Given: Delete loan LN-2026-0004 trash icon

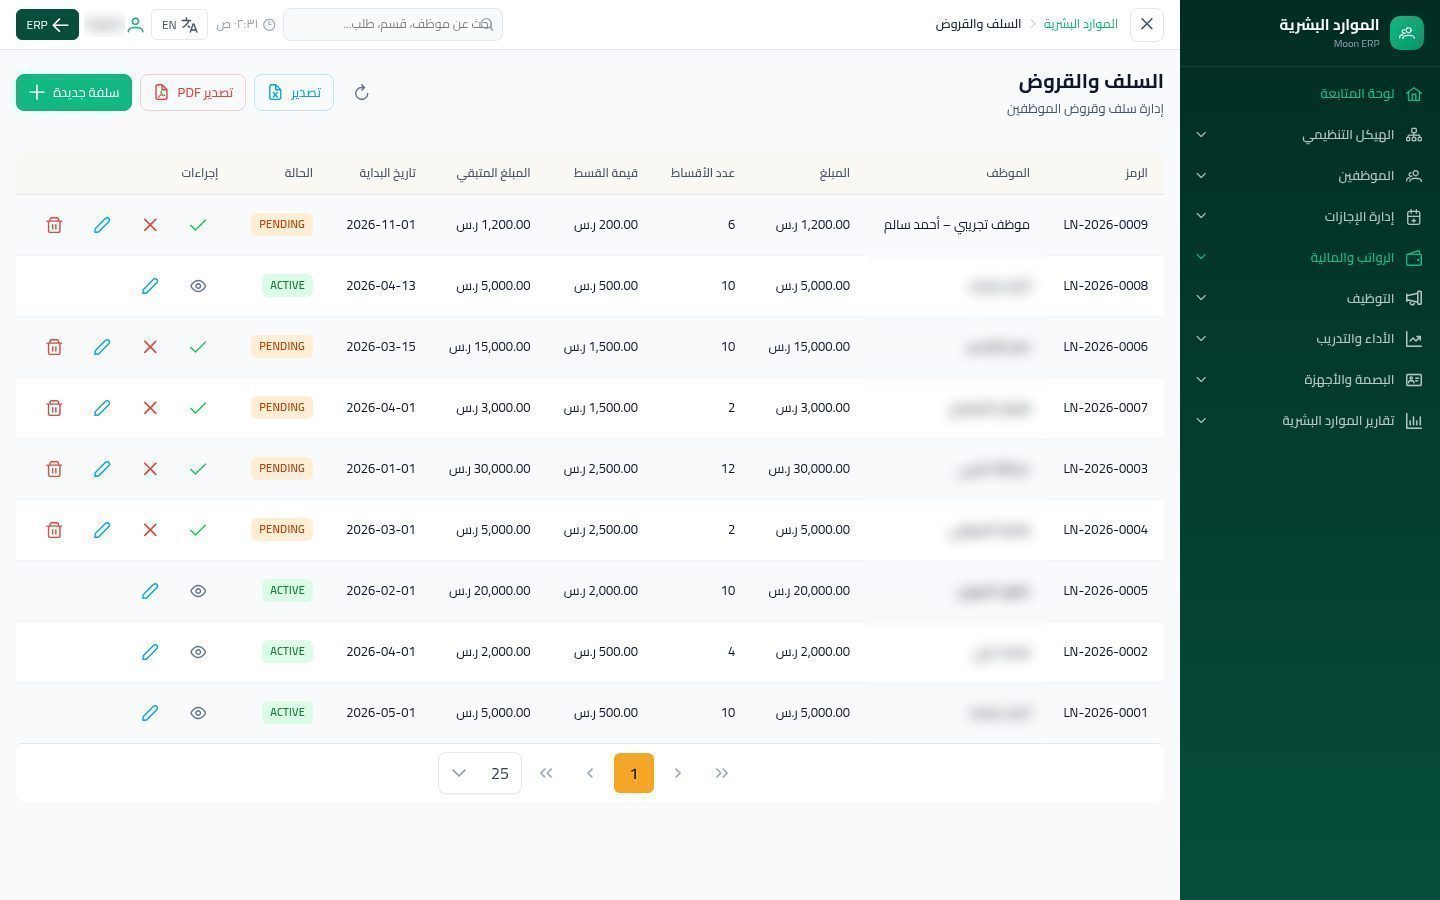Looking at the screenshot, I should click(x=54, y=530).
